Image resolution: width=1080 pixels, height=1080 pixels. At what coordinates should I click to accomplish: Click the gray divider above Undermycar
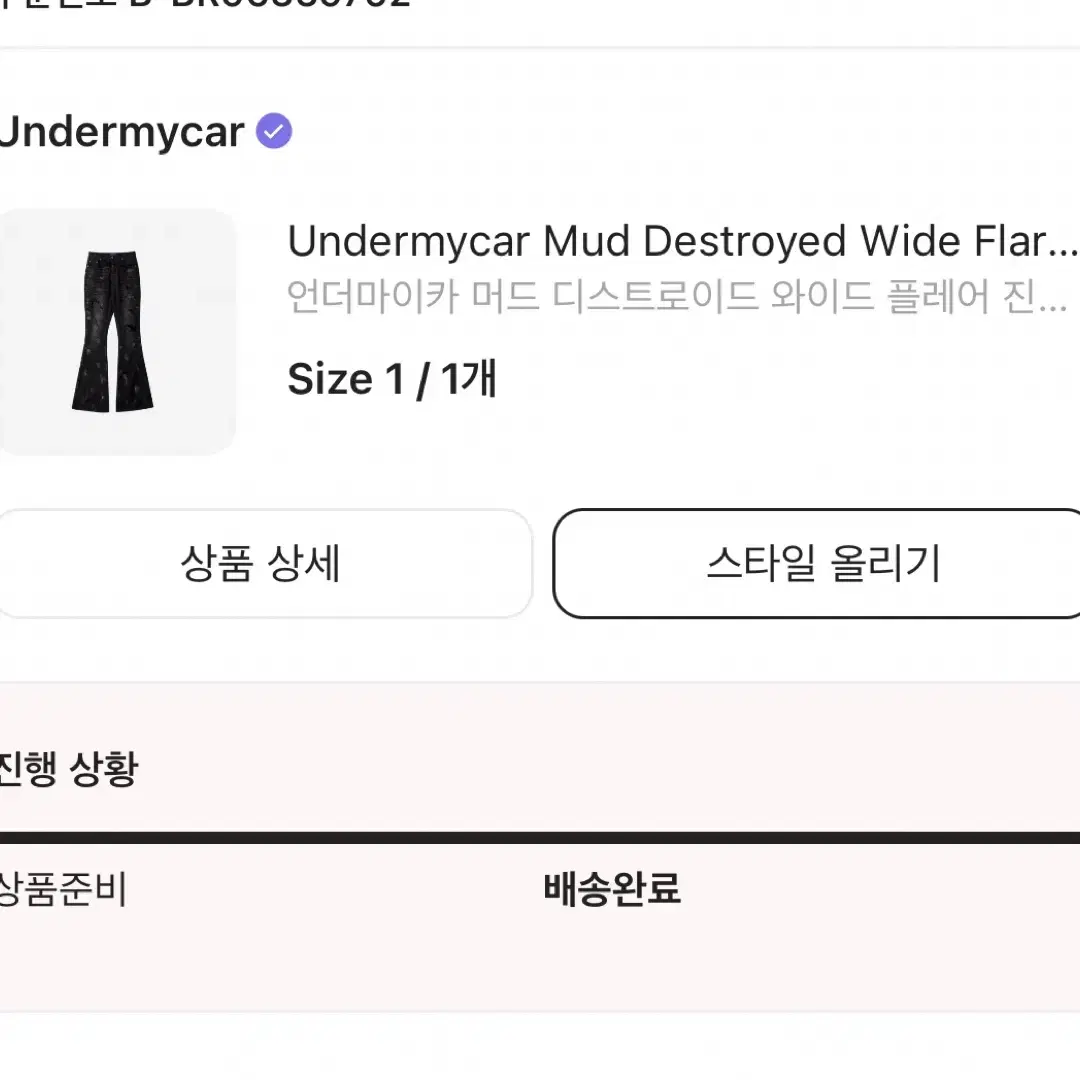(540, 48)
